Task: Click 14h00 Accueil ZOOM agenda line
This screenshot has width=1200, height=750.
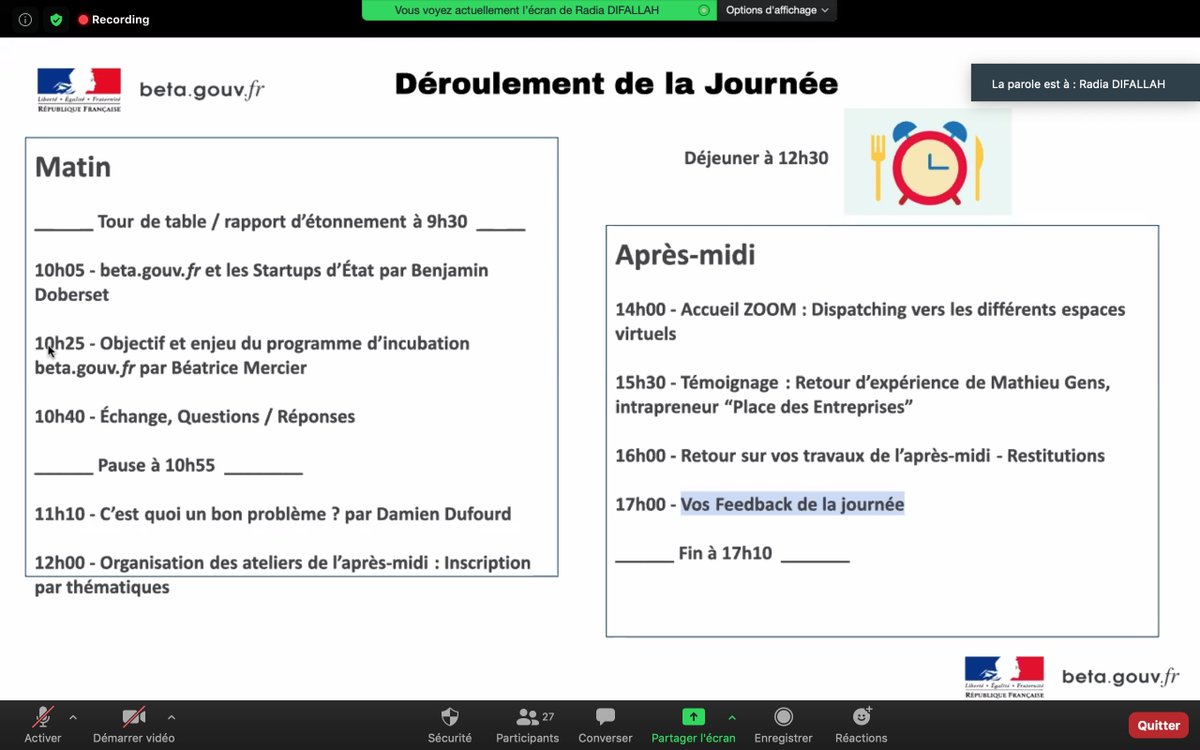Action: [870, 321]
